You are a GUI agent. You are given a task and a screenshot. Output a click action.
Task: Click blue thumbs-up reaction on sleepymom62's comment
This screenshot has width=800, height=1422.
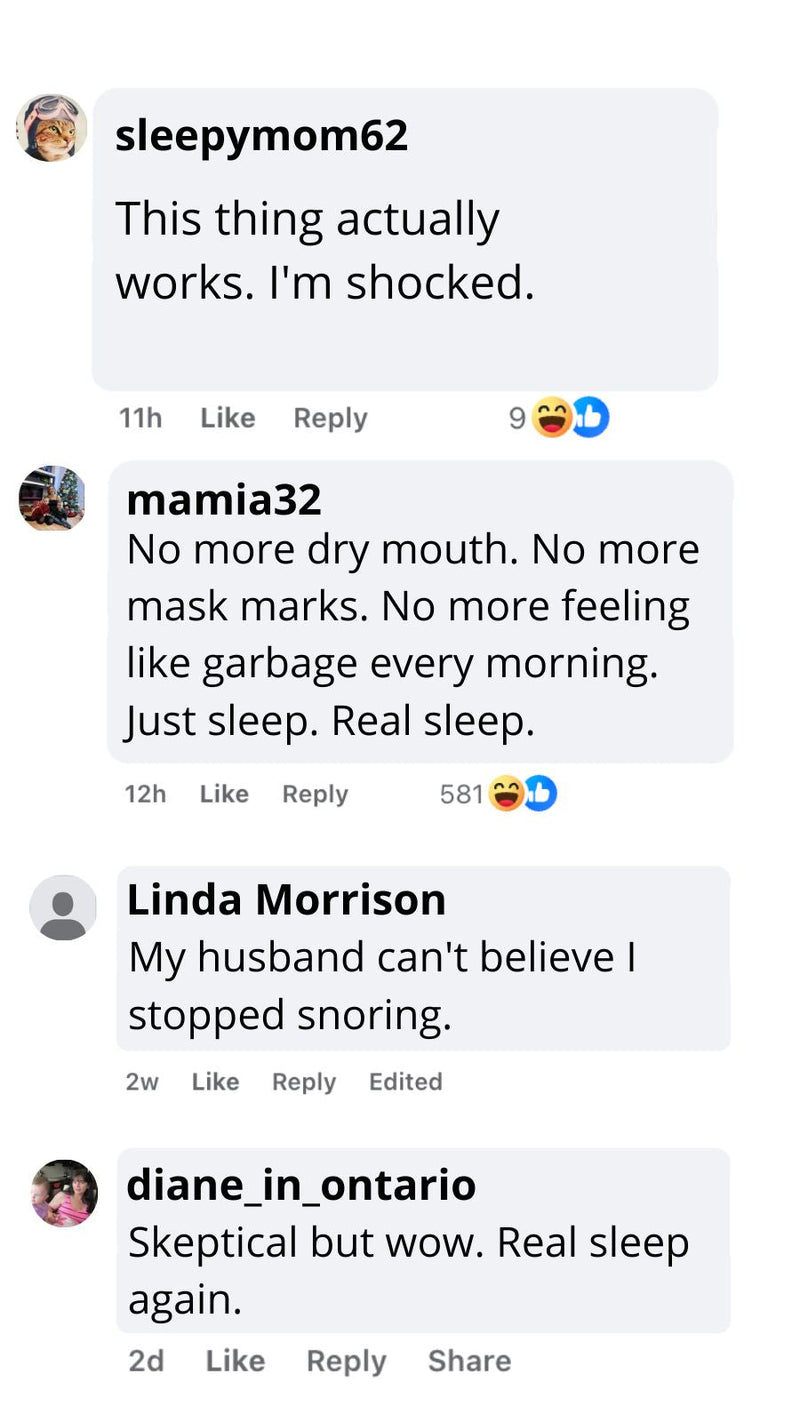pyautogui.click(x=590, y=418)
